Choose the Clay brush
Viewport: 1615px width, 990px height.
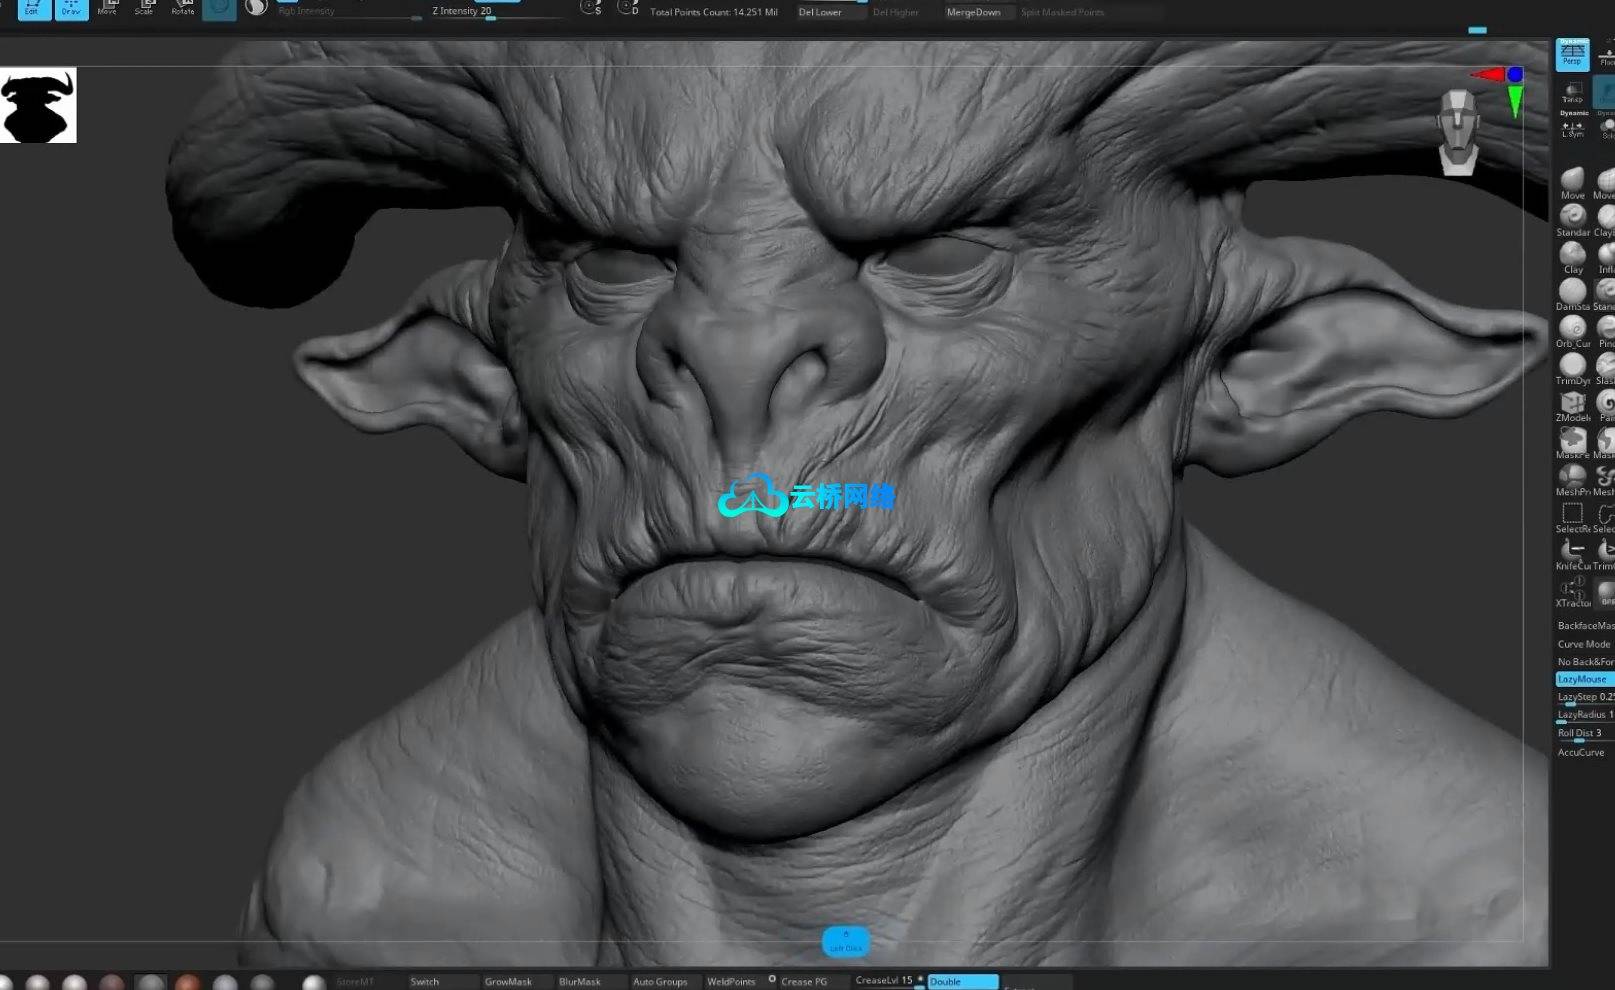(x=1572, y=254)
